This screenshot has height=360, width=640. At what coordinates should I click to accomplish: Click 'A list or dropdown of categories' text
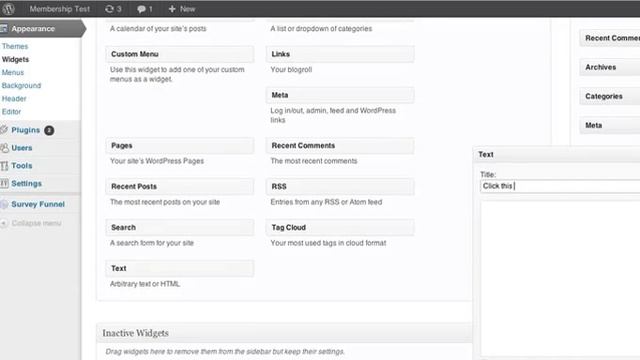pos(321,29)
